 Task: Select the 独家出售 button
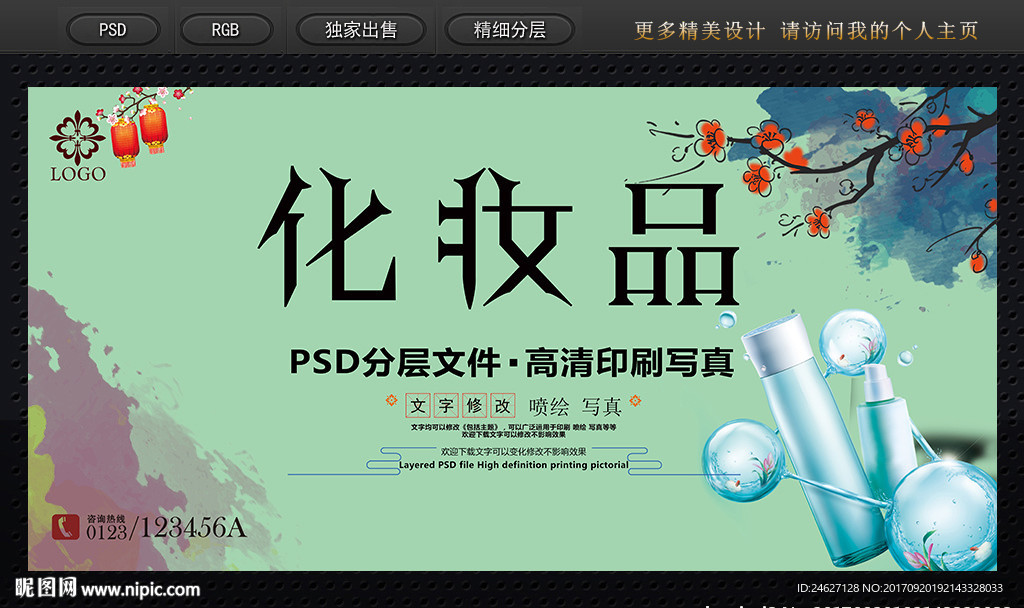pos(361,30)
